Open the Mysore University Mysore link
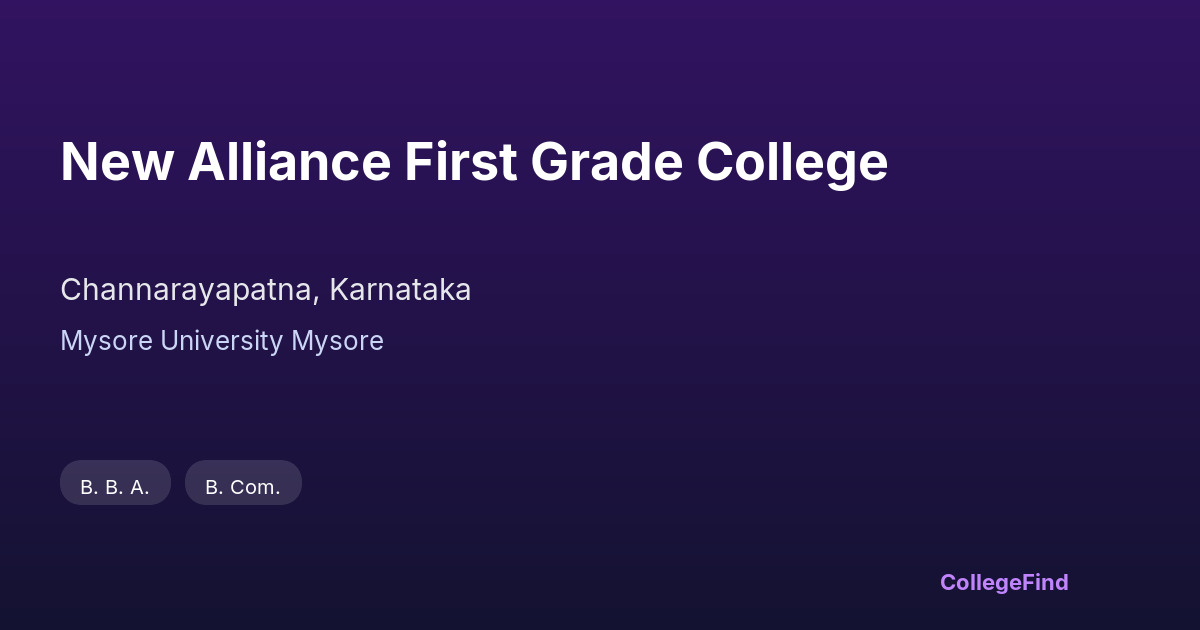Image resolution: width=1200 pixels, height=630 pixels. click(x=222, y=341)
